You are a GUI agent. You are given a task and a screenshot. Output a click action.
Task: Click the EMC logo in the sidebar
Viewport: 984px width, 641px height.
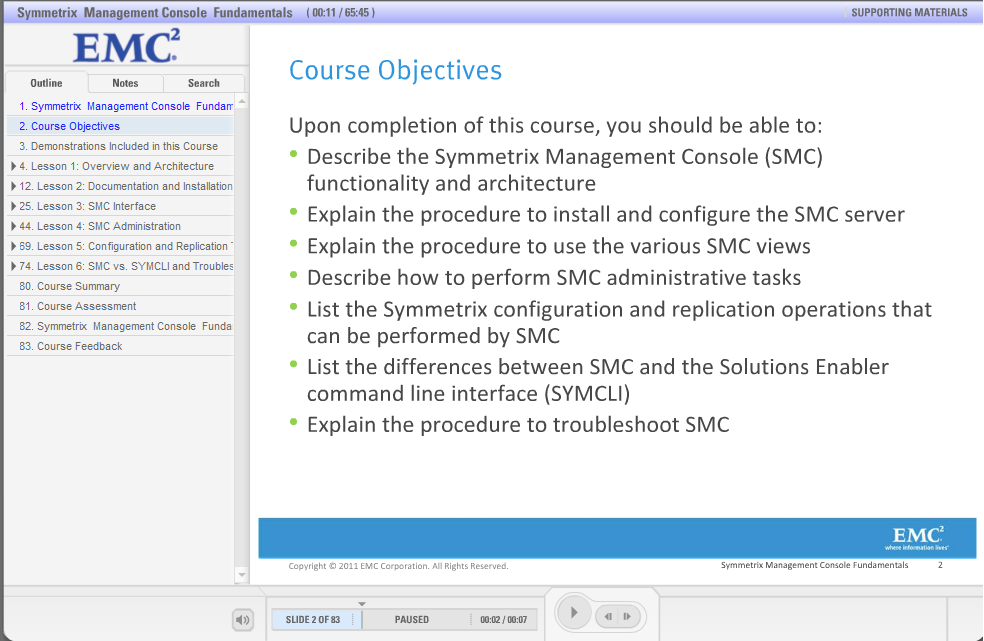click(126, 46)
